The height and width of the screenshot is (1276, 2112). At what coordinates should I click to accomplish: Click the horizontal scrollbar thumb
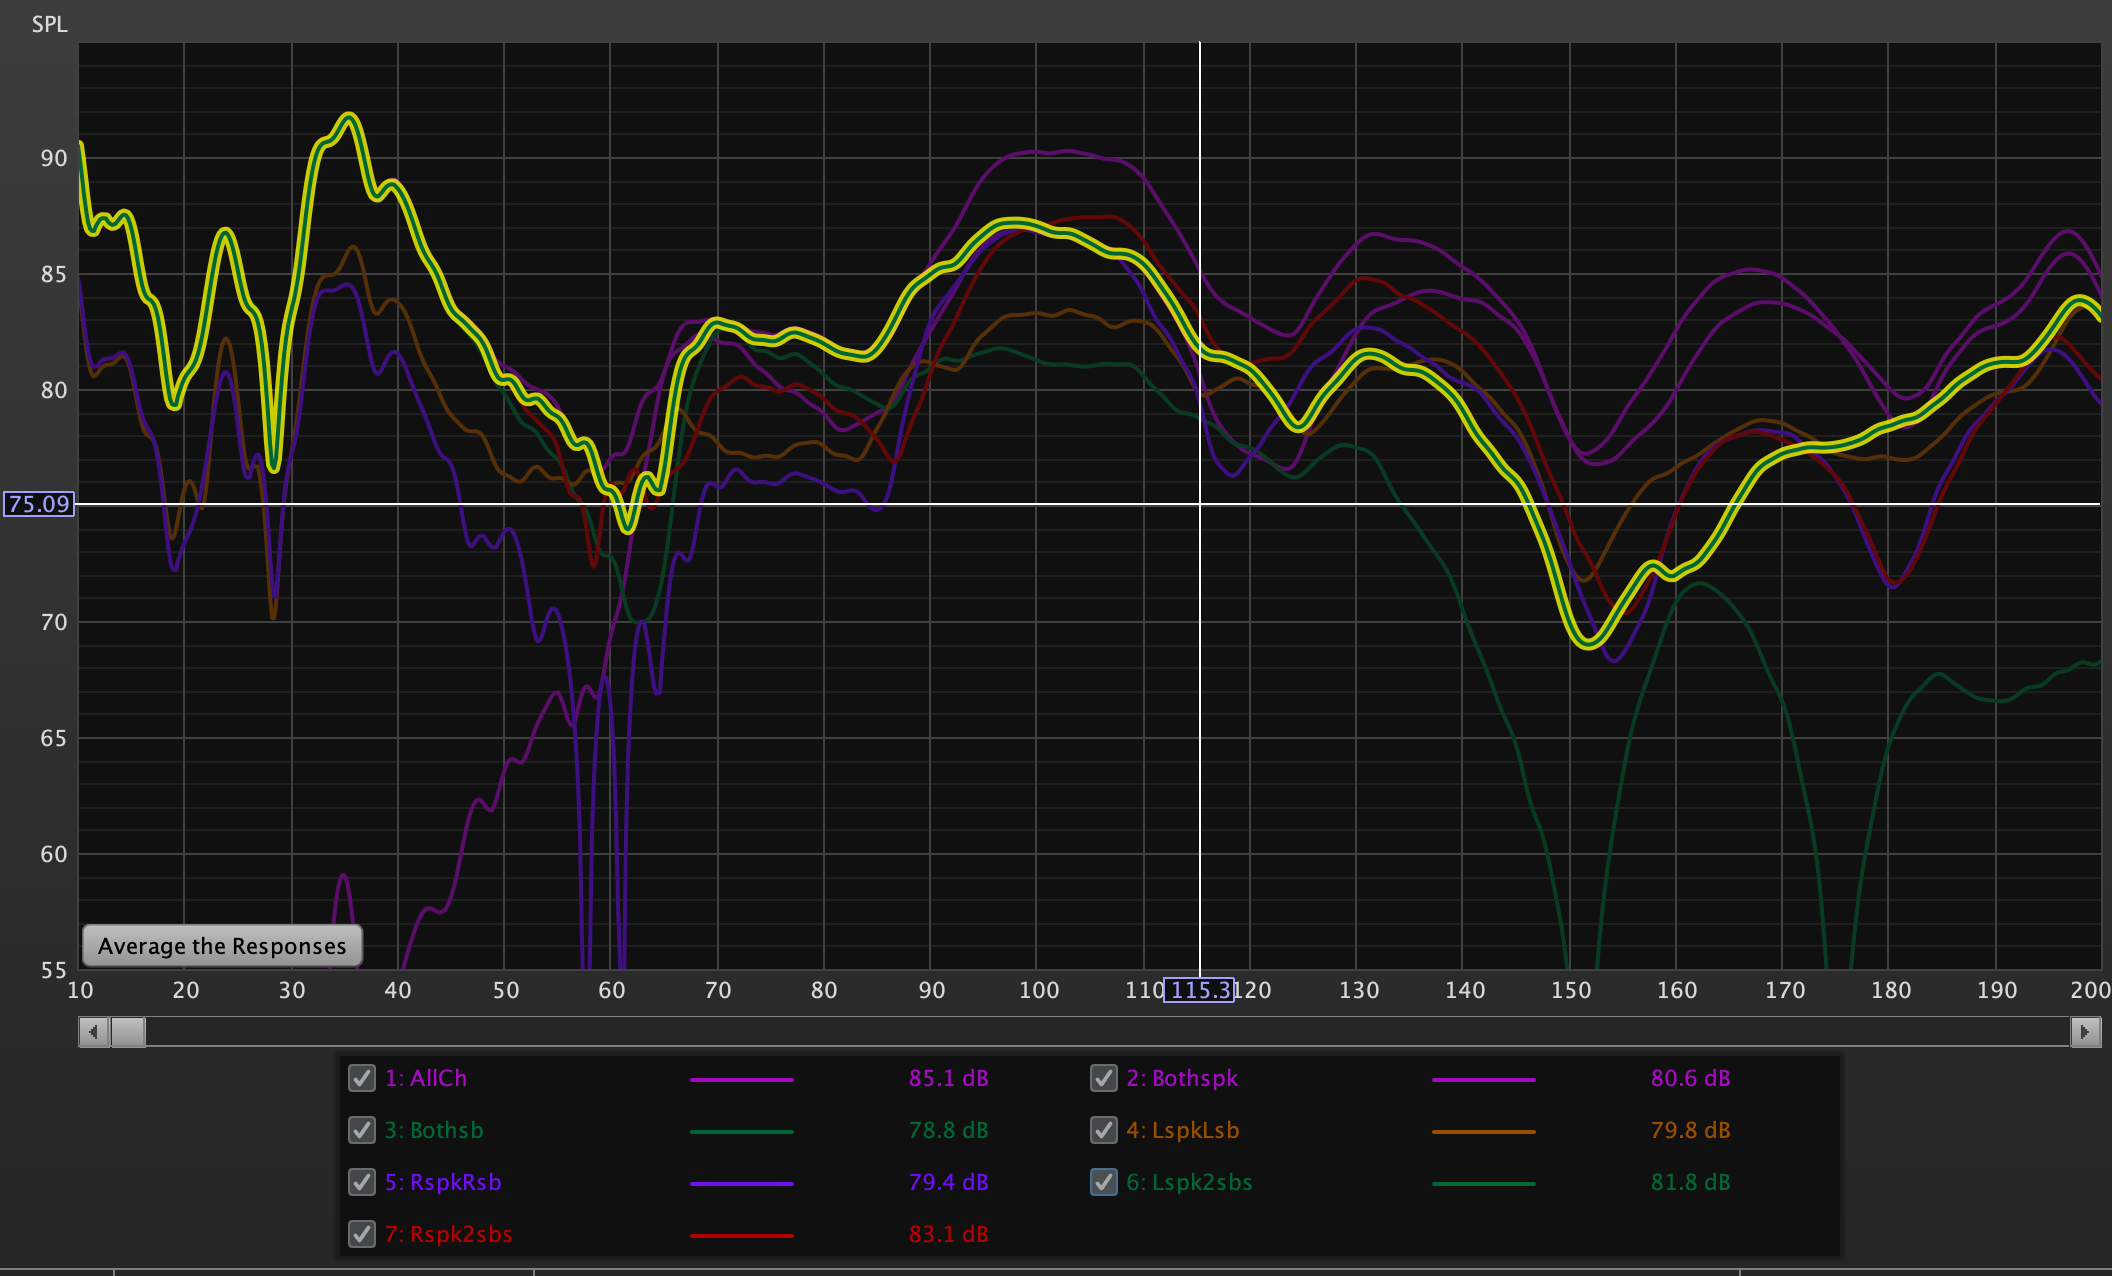point(127,1031)
